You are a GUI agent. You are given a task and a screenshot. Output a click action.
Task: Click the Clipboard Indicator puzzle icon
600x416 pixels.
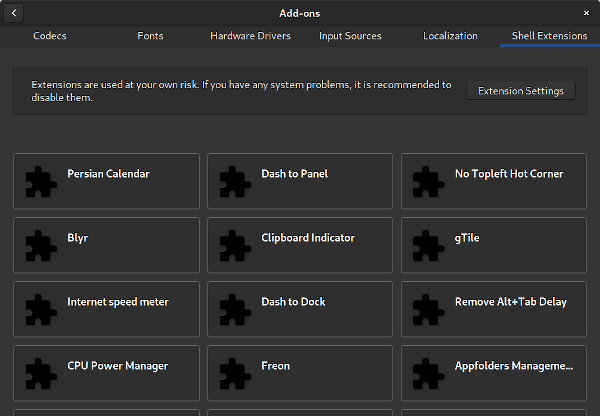(x=235, y=245)
